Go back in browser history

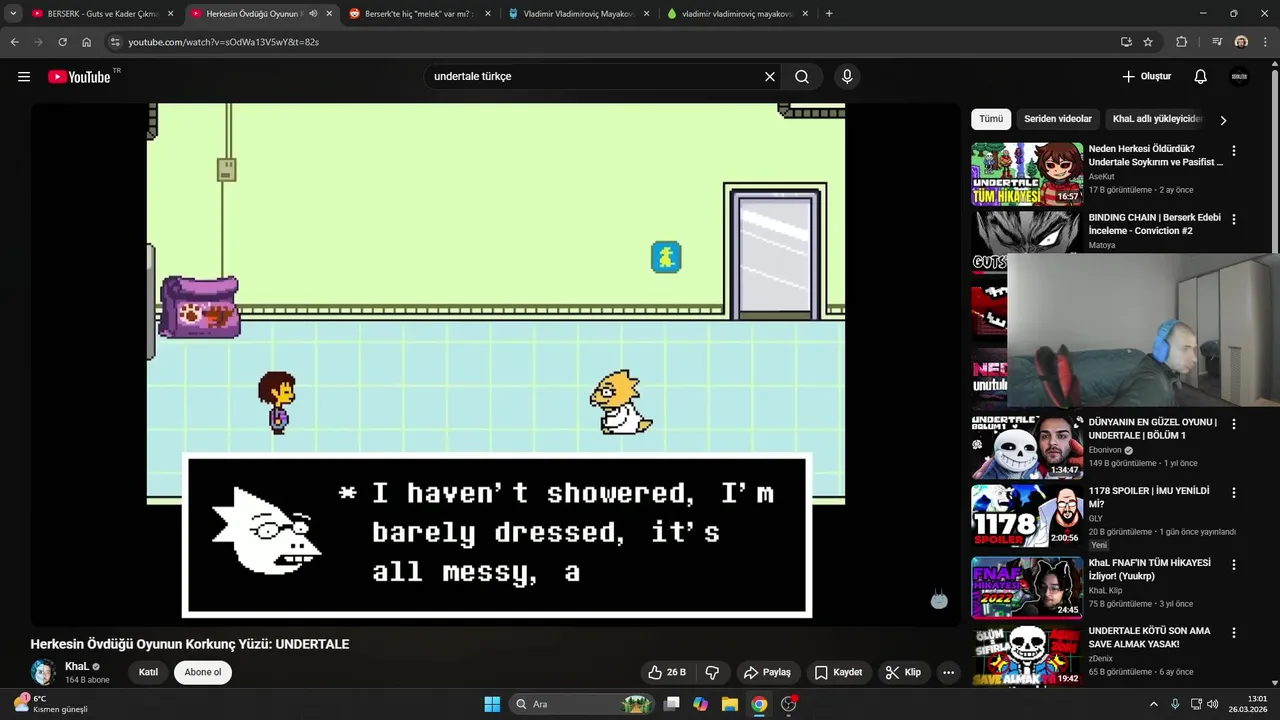(x=14, y=42)
